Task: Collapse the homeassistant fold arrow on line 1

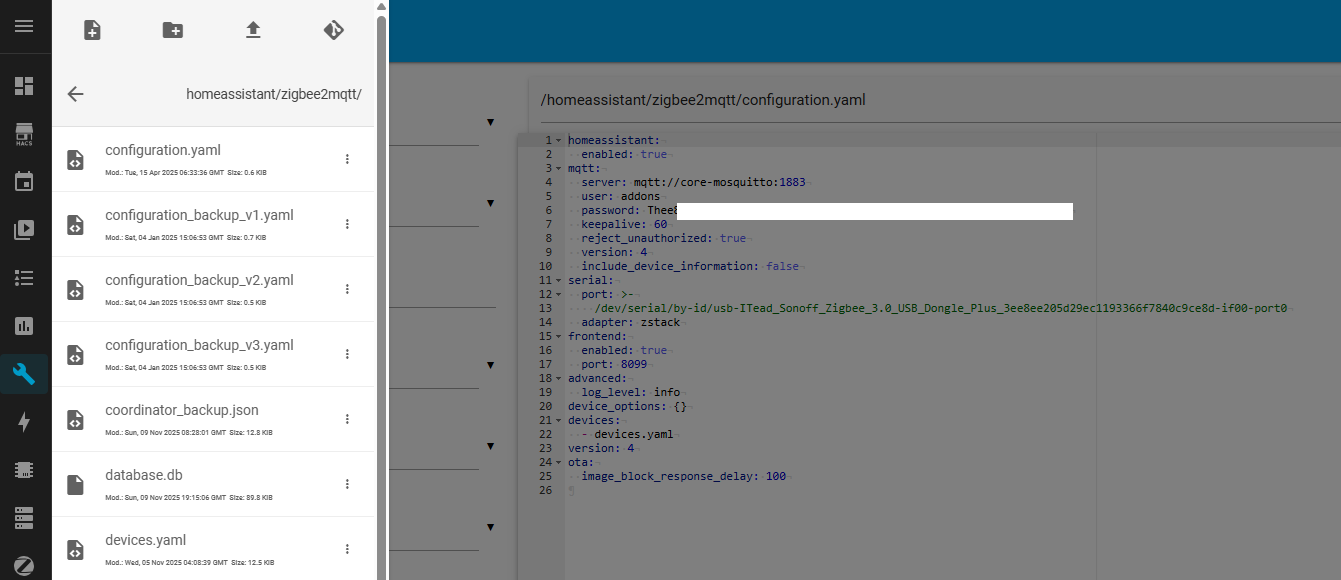Action: 559,141
